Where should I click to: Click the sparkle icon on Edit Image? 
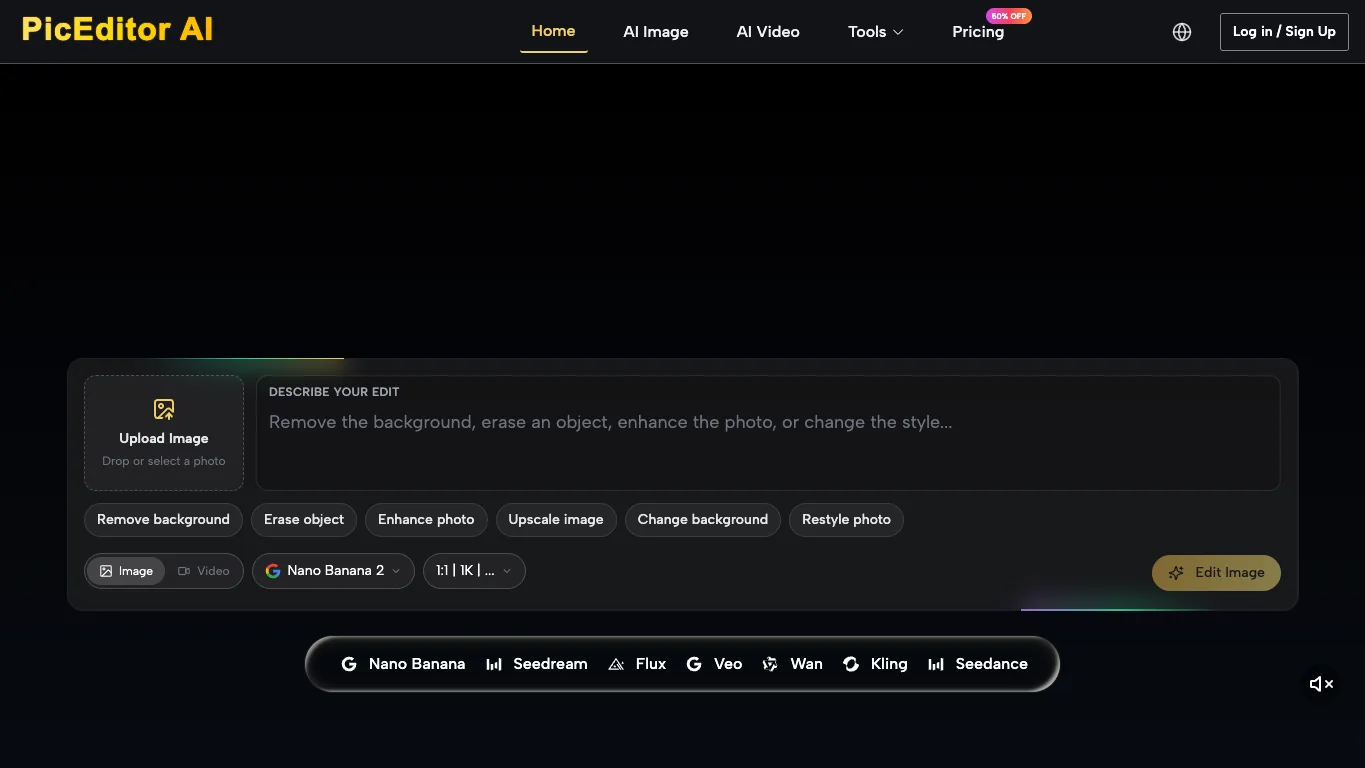pyautogui.click(x=1176, y=573)
